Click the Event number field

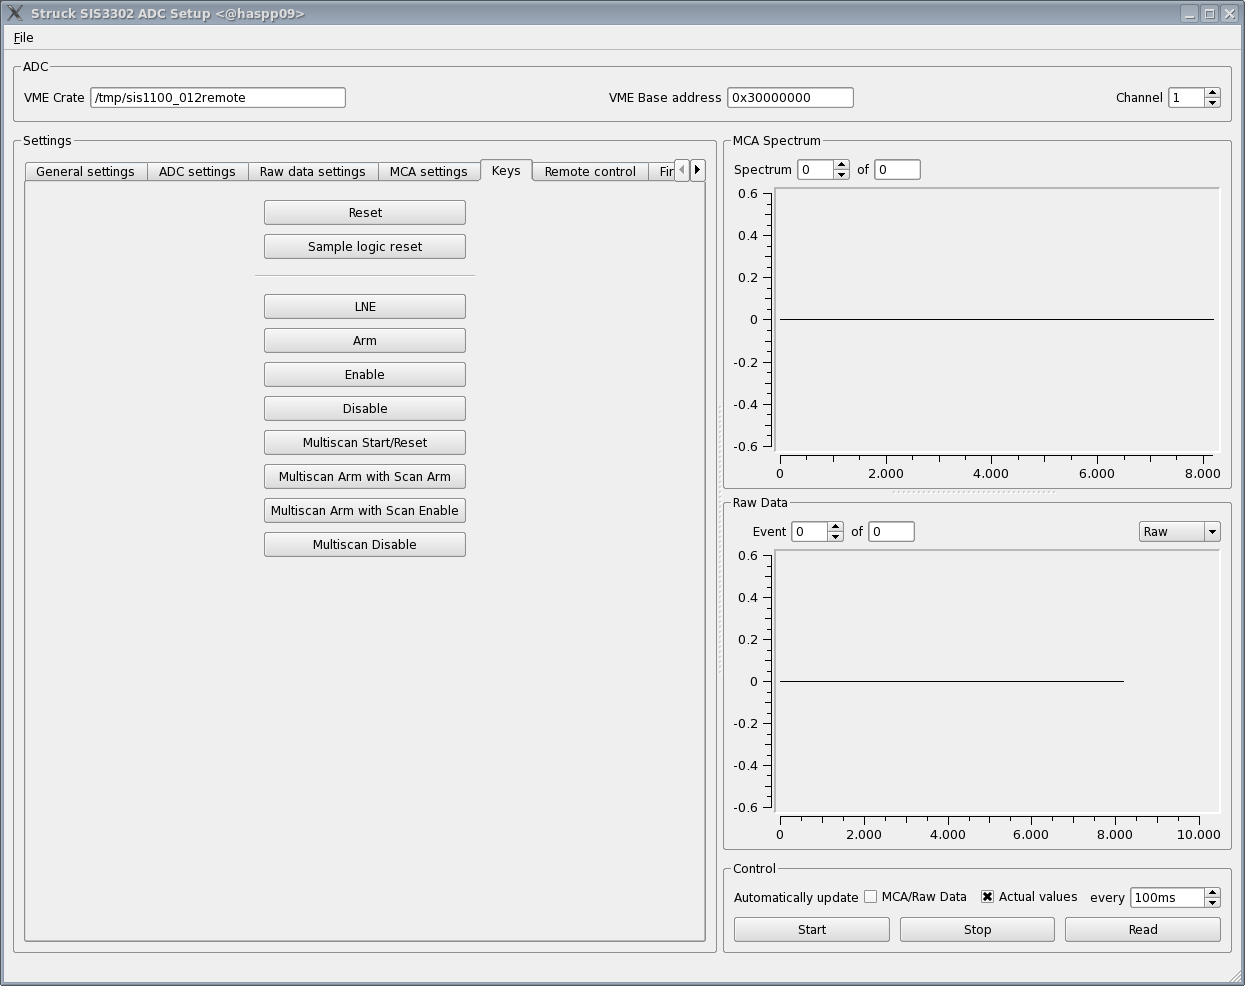point(809,531)
